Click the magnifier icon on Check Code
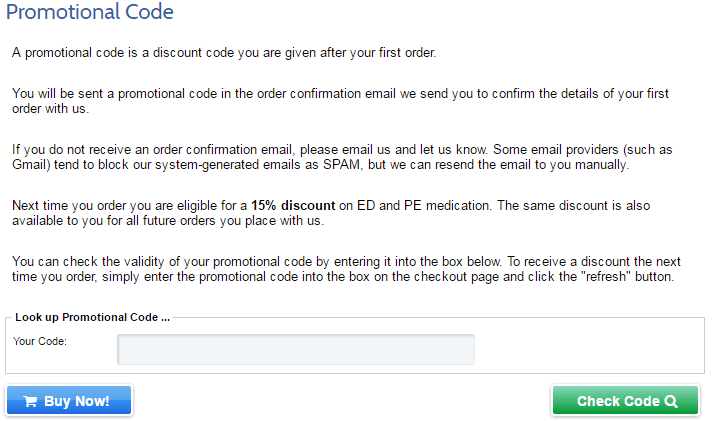 tap(671, 402)
